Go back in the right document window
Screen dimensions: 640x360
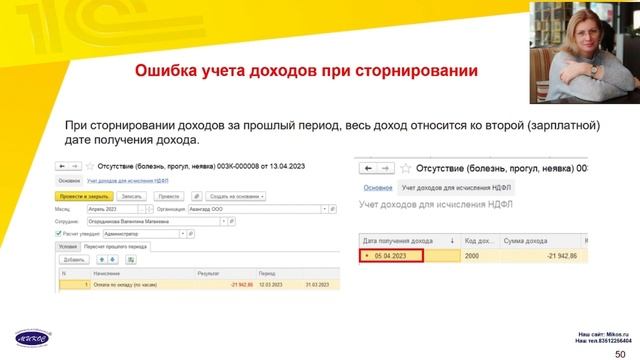368,168
